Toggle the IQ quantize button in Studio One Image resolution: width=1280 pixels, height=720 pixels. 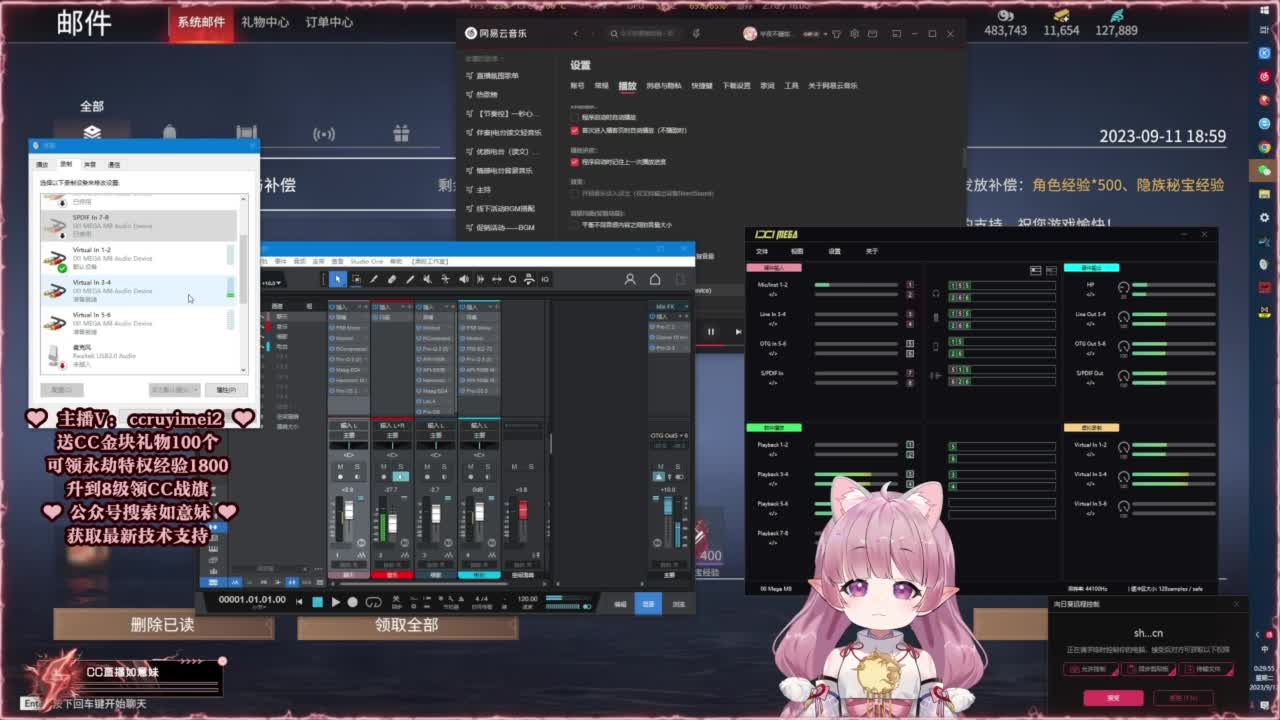pos(545,279)
